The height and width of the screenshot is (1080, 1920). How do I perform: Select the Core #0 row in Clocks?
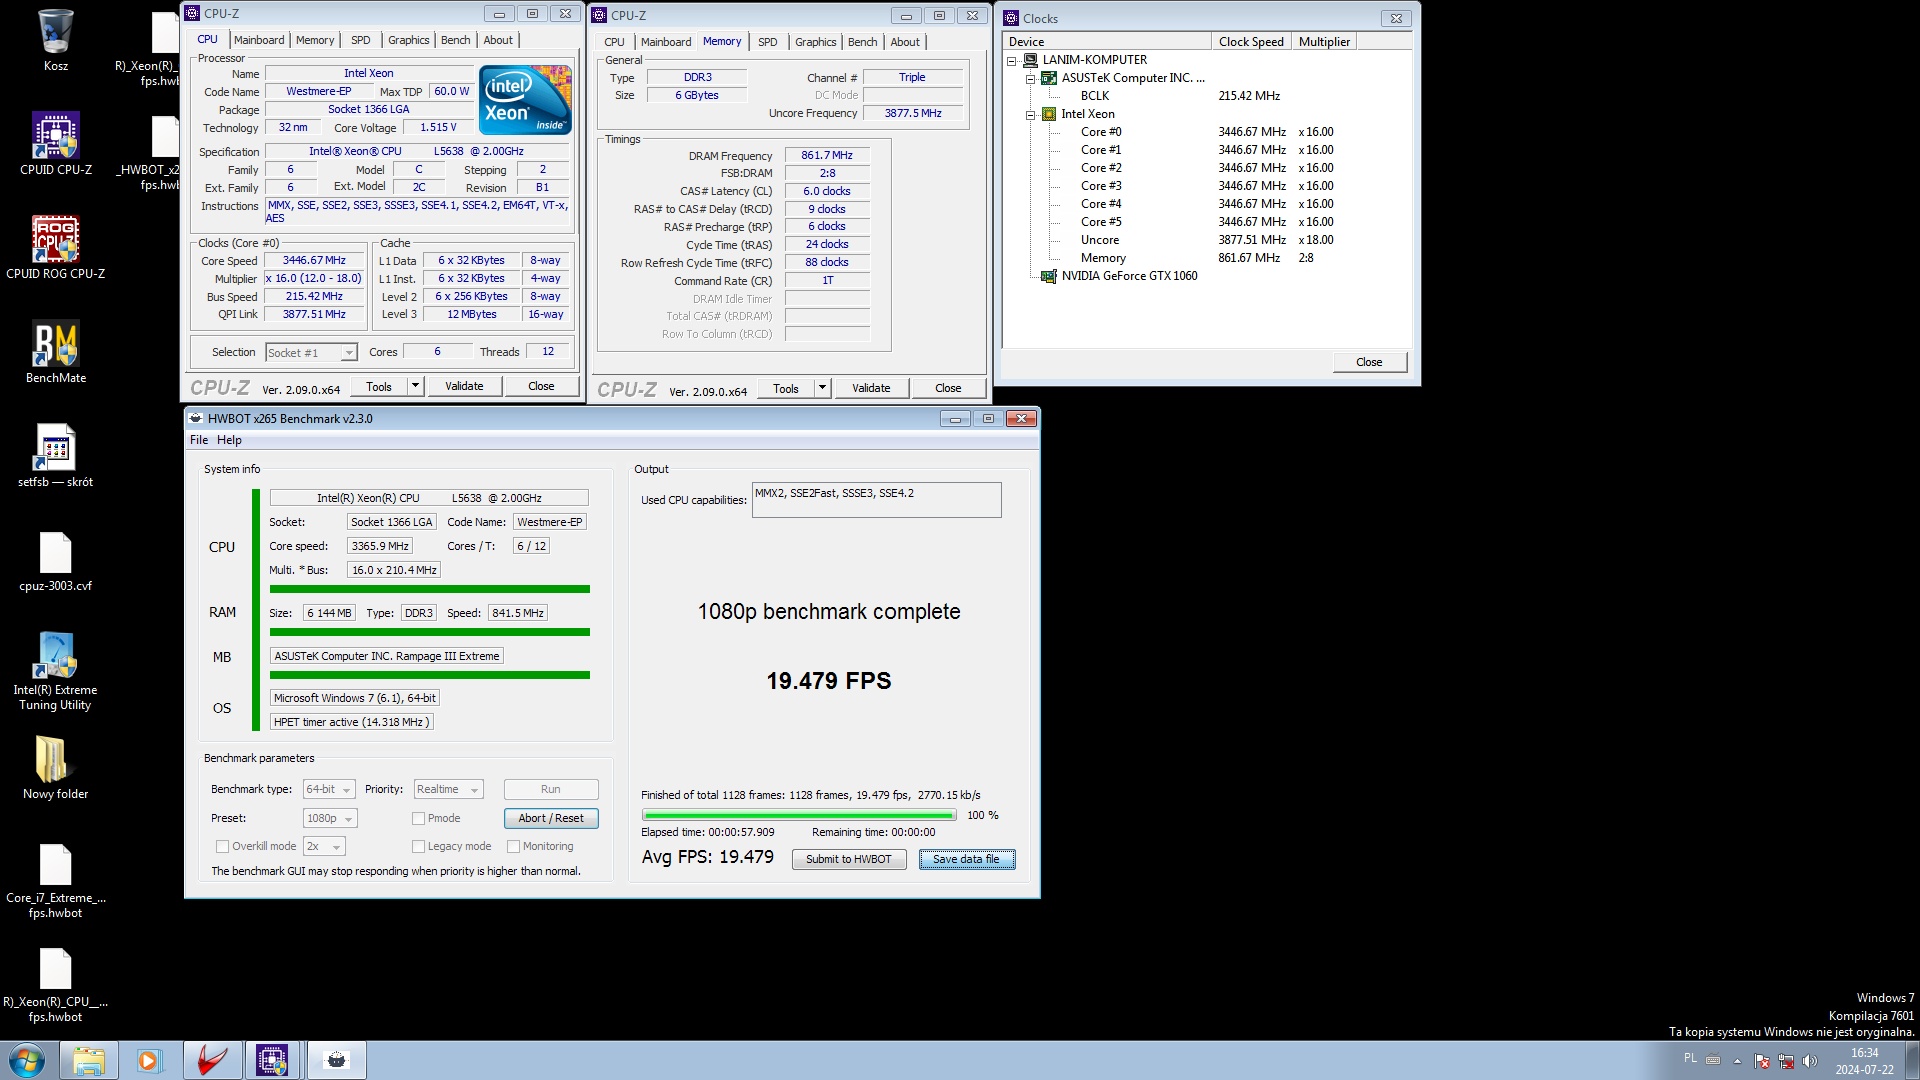(1101, 132)
